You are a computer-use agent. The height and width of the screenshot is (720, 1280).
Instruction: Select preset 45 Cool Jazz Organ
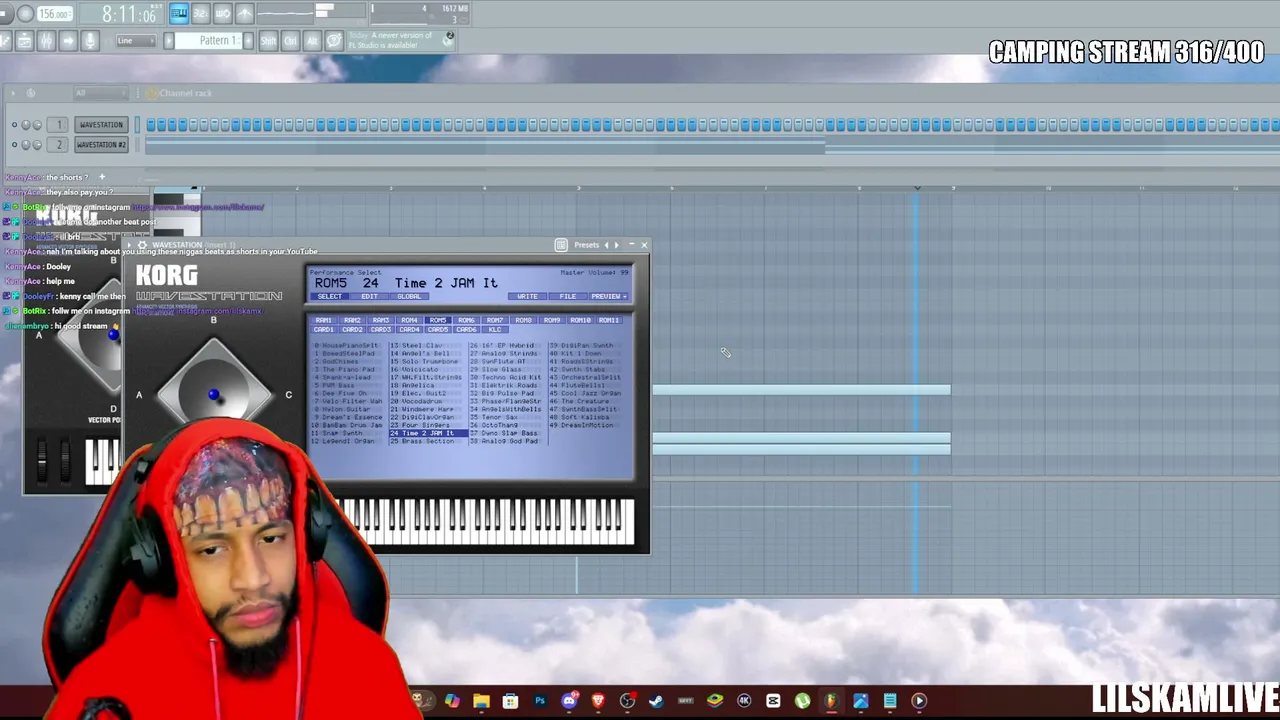coord(585,394)
